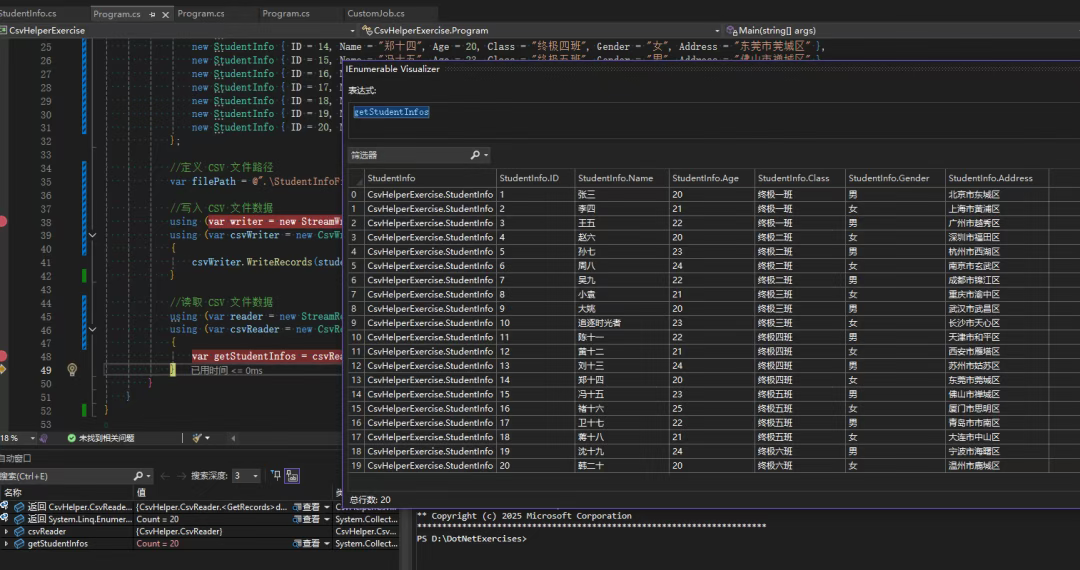Sort by the StudentInfo.Age column header
This screenshot has height=570, width=1080.
pos(705,178)
